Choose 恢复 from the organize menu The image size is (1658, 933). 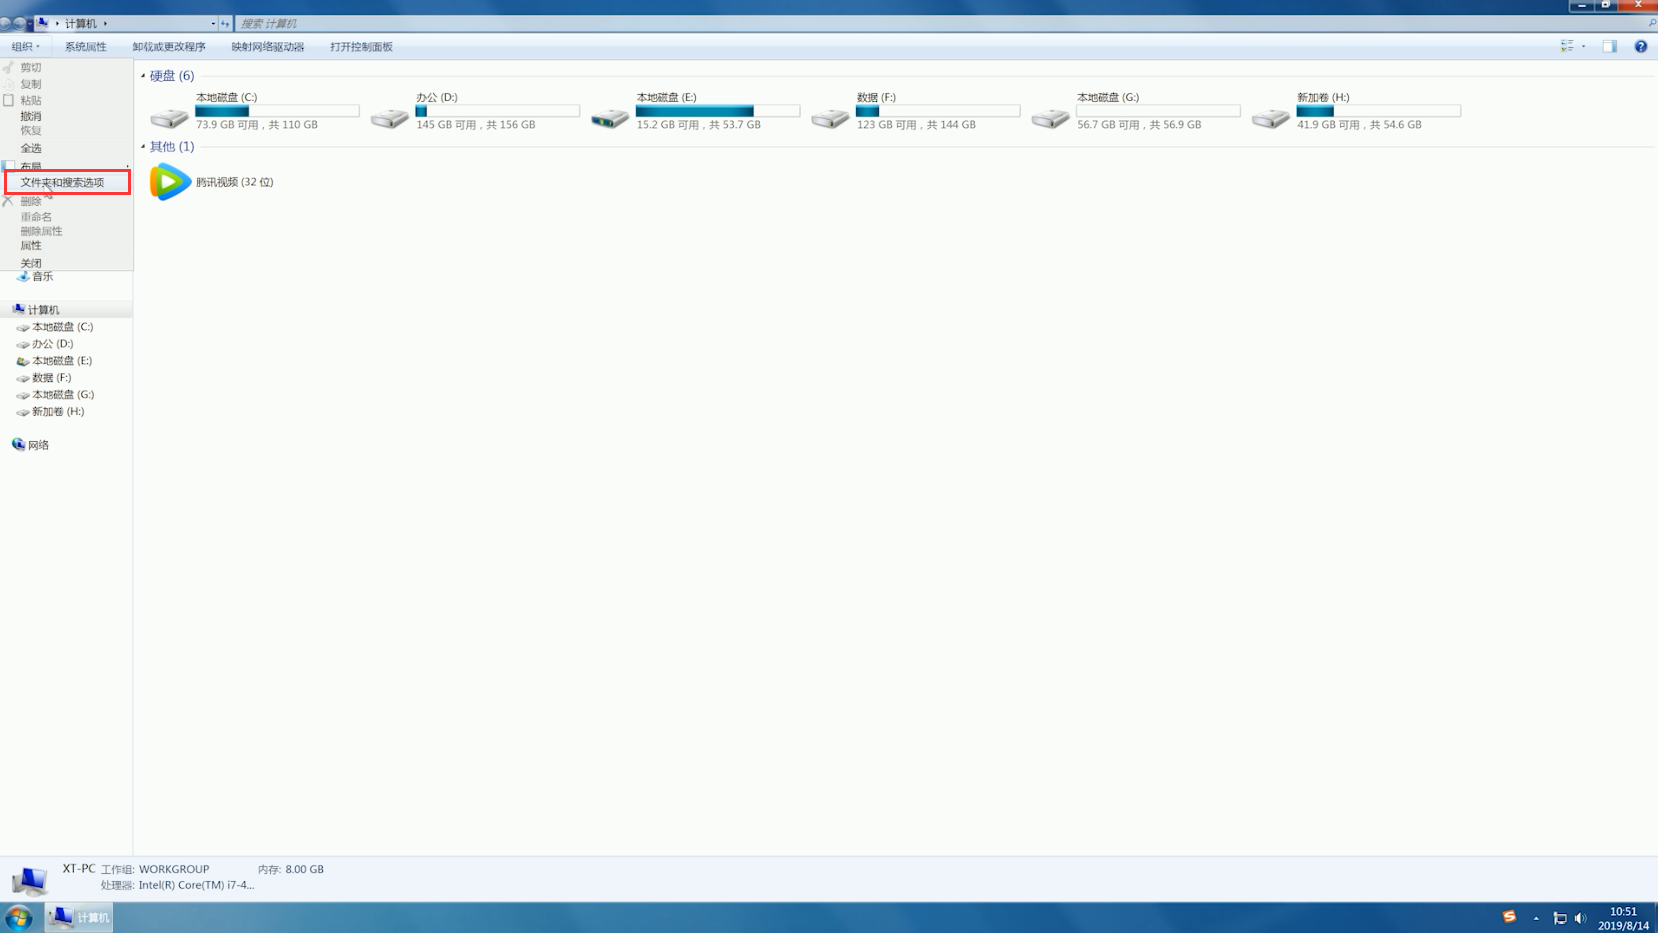click(x=31, y=130)
